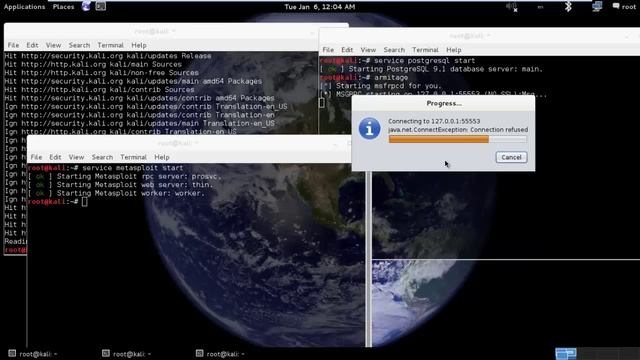
Task: Launch the Iceweasel browser from the top panel
Action: pos(86,6)
